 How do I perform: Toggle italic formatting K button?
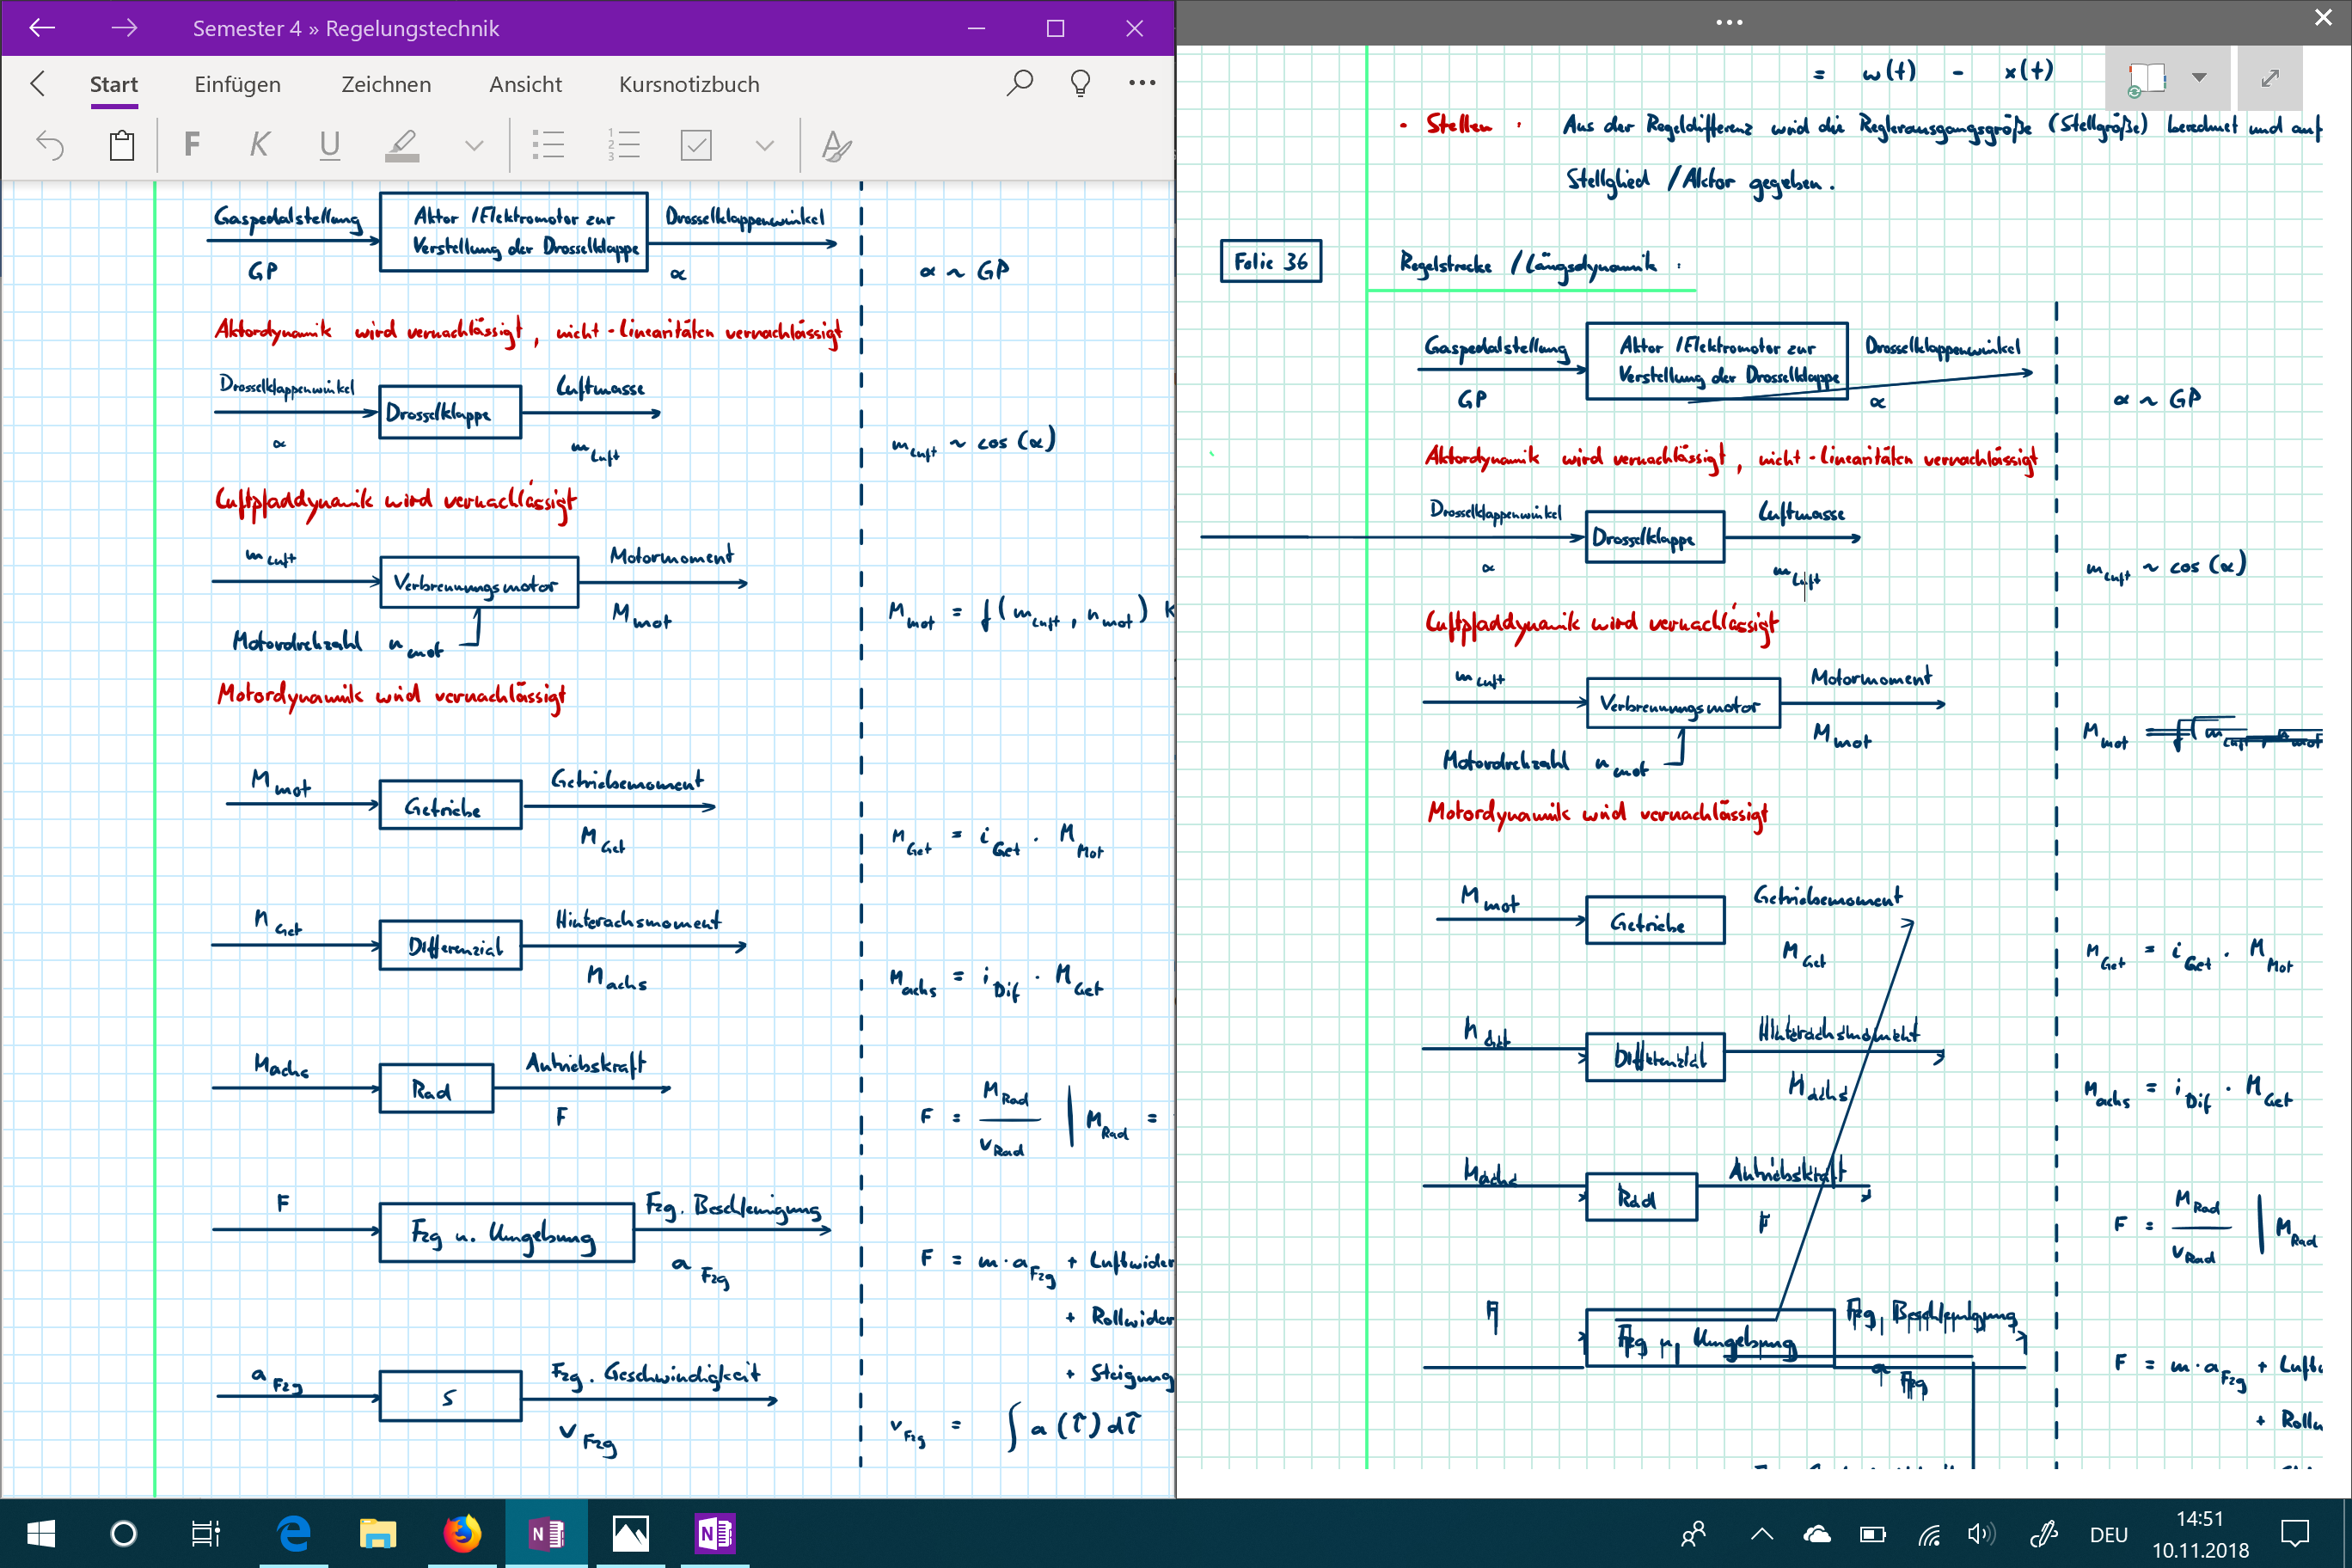point(259,146)
